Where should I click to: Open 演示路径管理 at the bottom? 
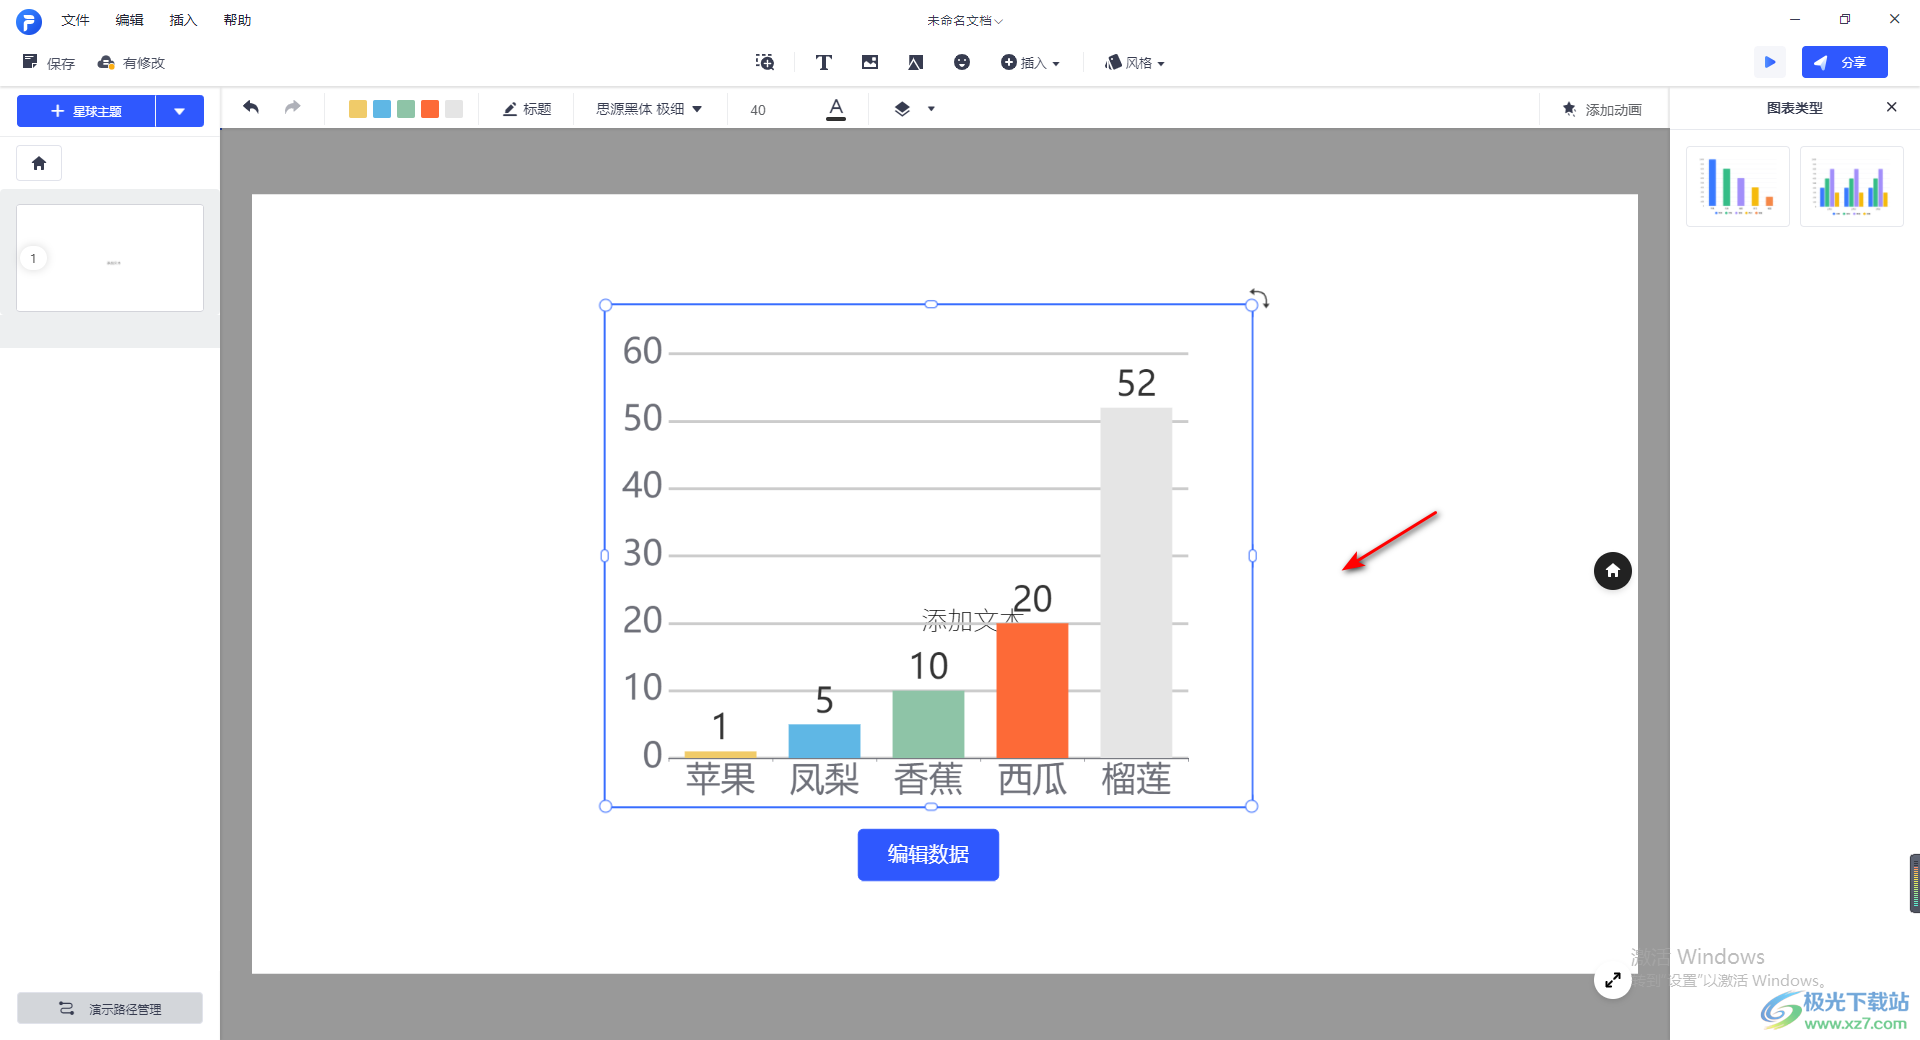pyautogui.click(x=110, y=1008)
